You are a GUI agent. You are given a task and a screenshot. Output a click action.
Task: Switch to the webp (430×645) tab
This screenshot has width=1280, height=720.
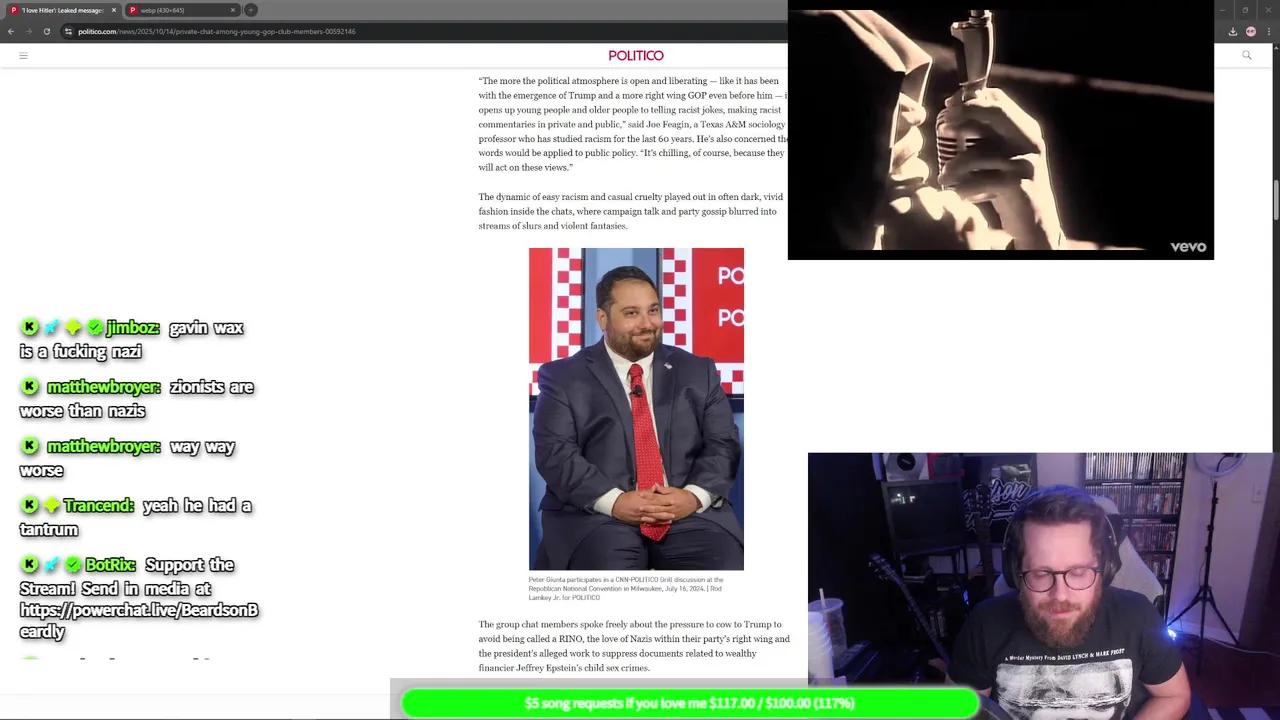pyautogui.click(x=182, y=10)
